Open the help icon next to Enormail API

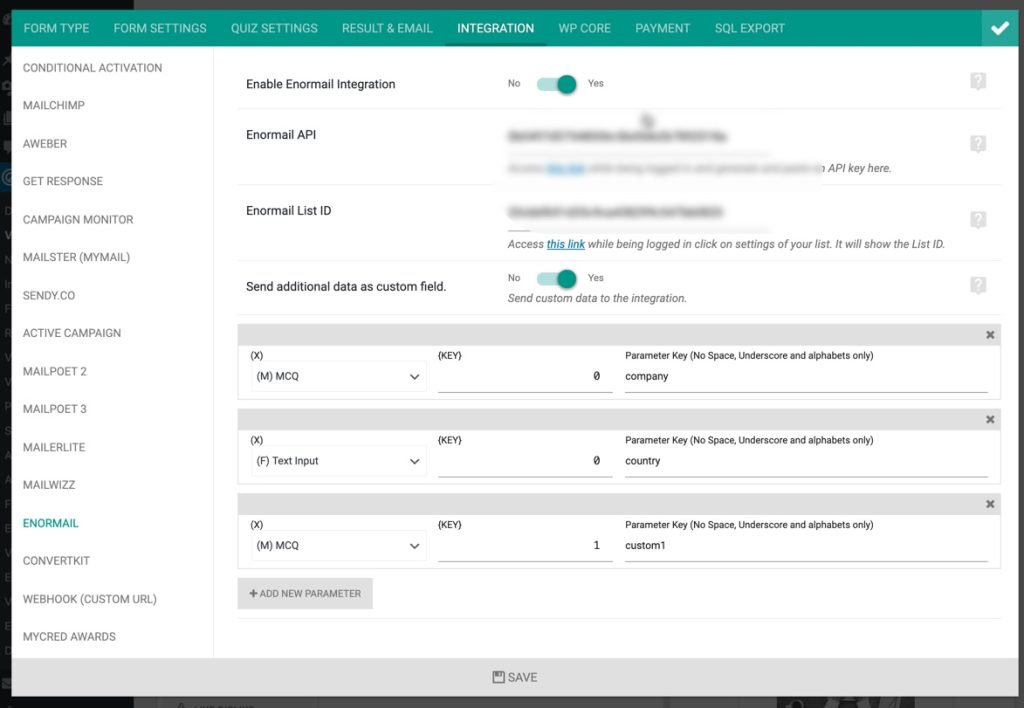coord(979,143)
